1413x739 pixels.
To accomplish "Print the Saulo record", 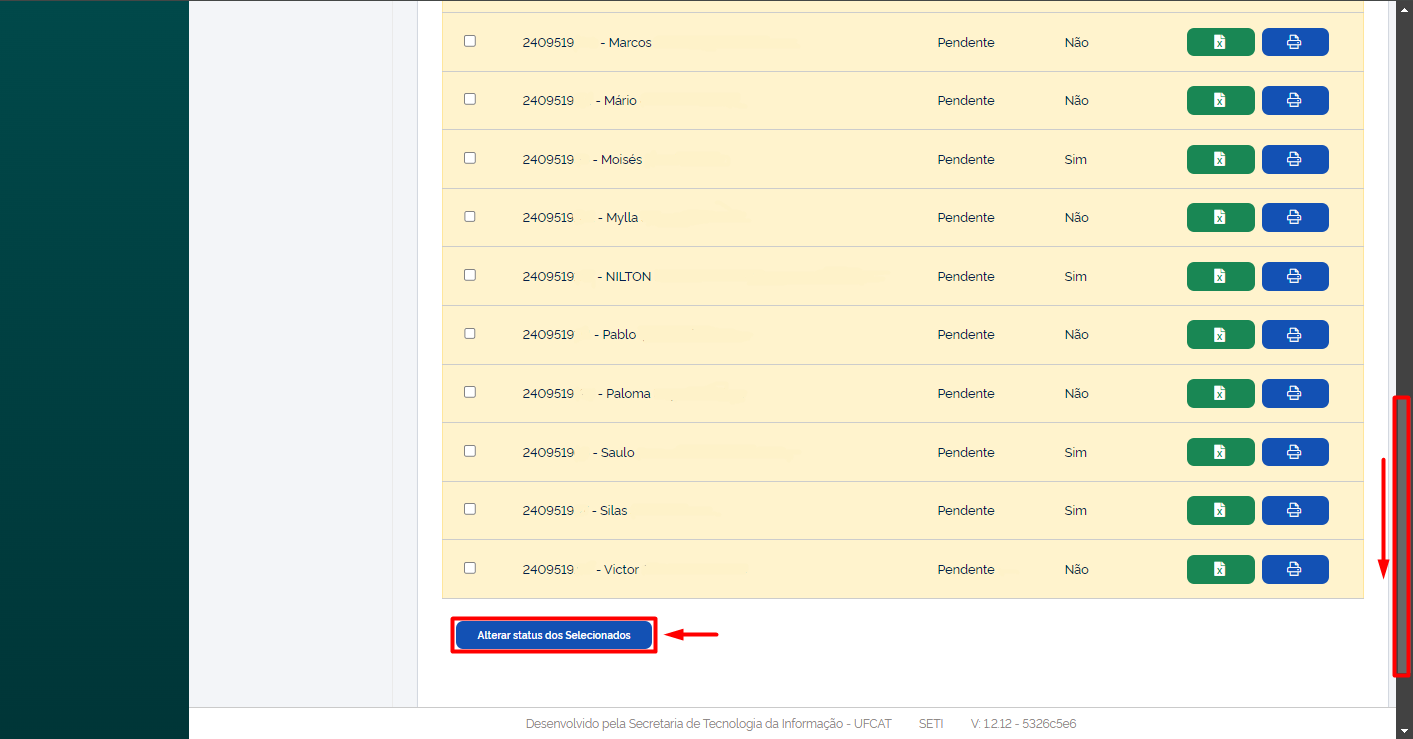I will tap(1295, 452).
